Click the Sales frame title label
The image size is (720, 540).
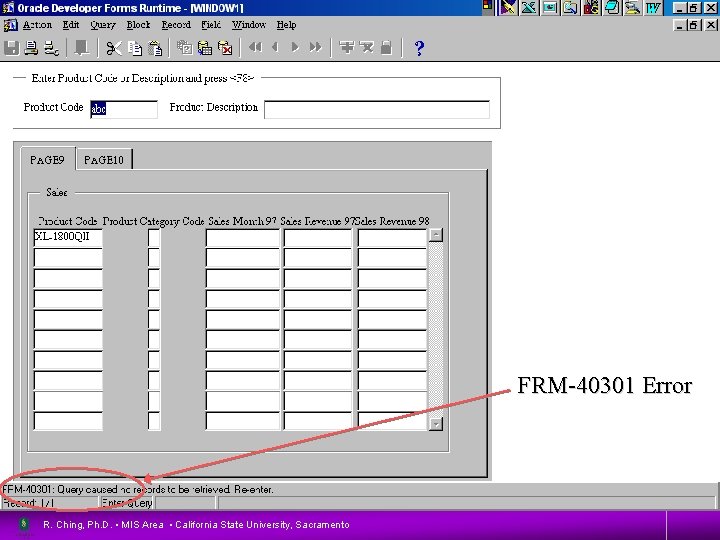pyautogui.click(x=56, y=192)
